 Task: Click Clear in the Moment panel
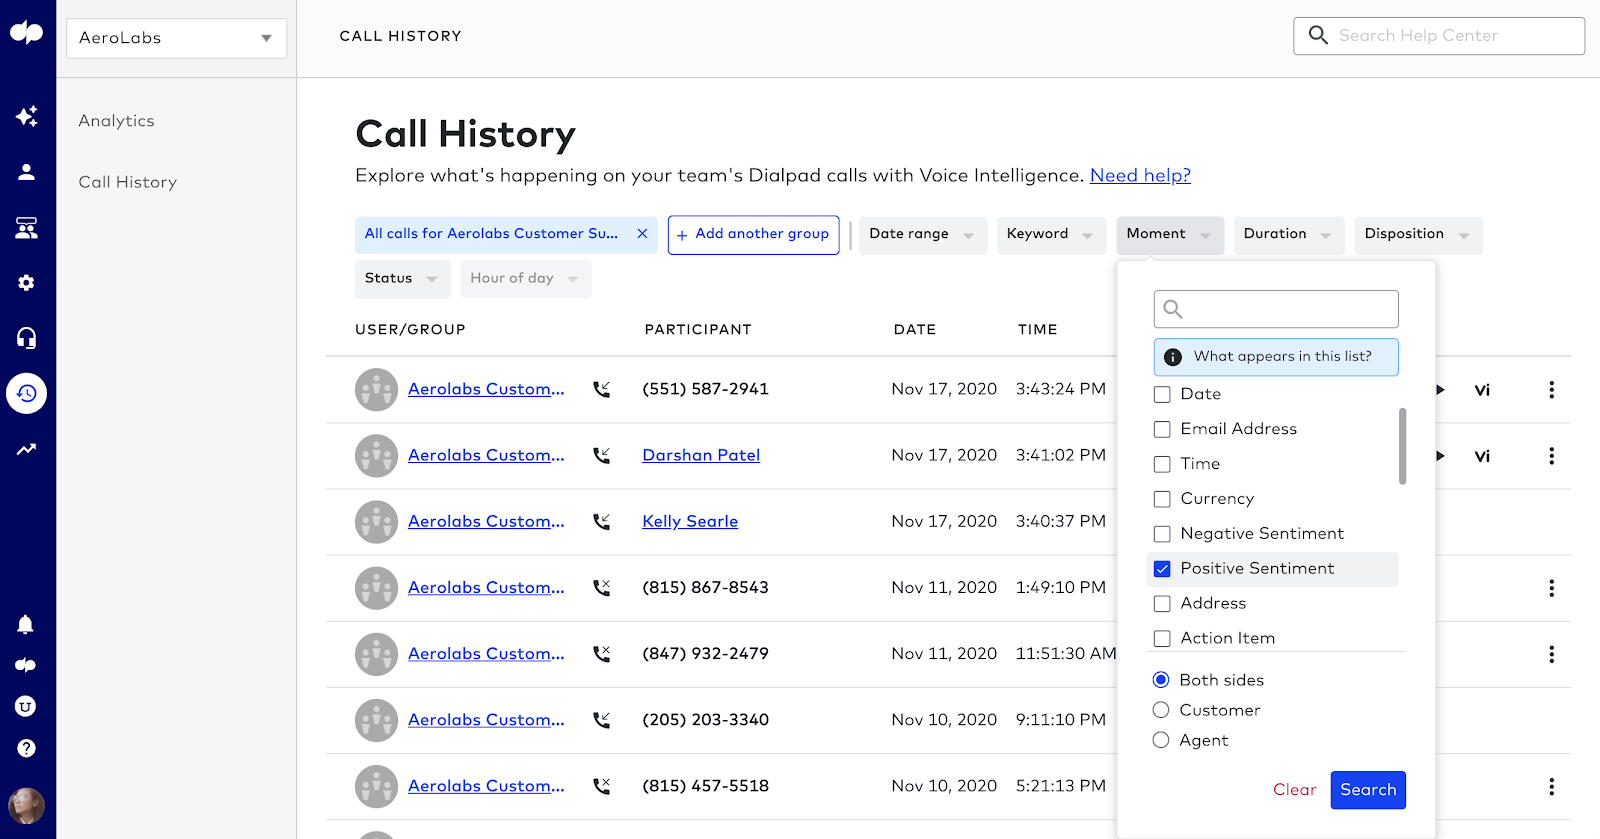tap(1294, 790)
